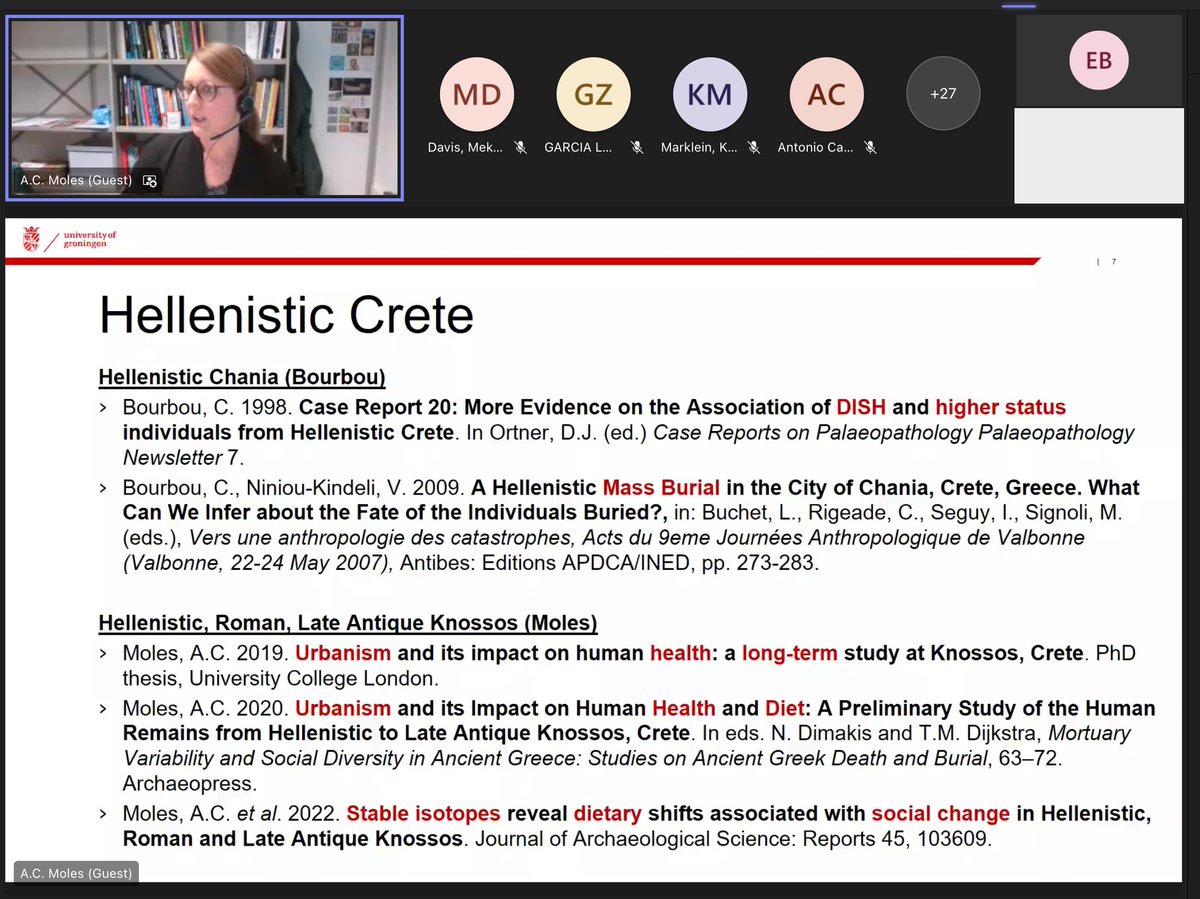The image size is (1200, 899).
Task: Click Urbanism in the Moles 2019 entry
Action: click(343, 653)
